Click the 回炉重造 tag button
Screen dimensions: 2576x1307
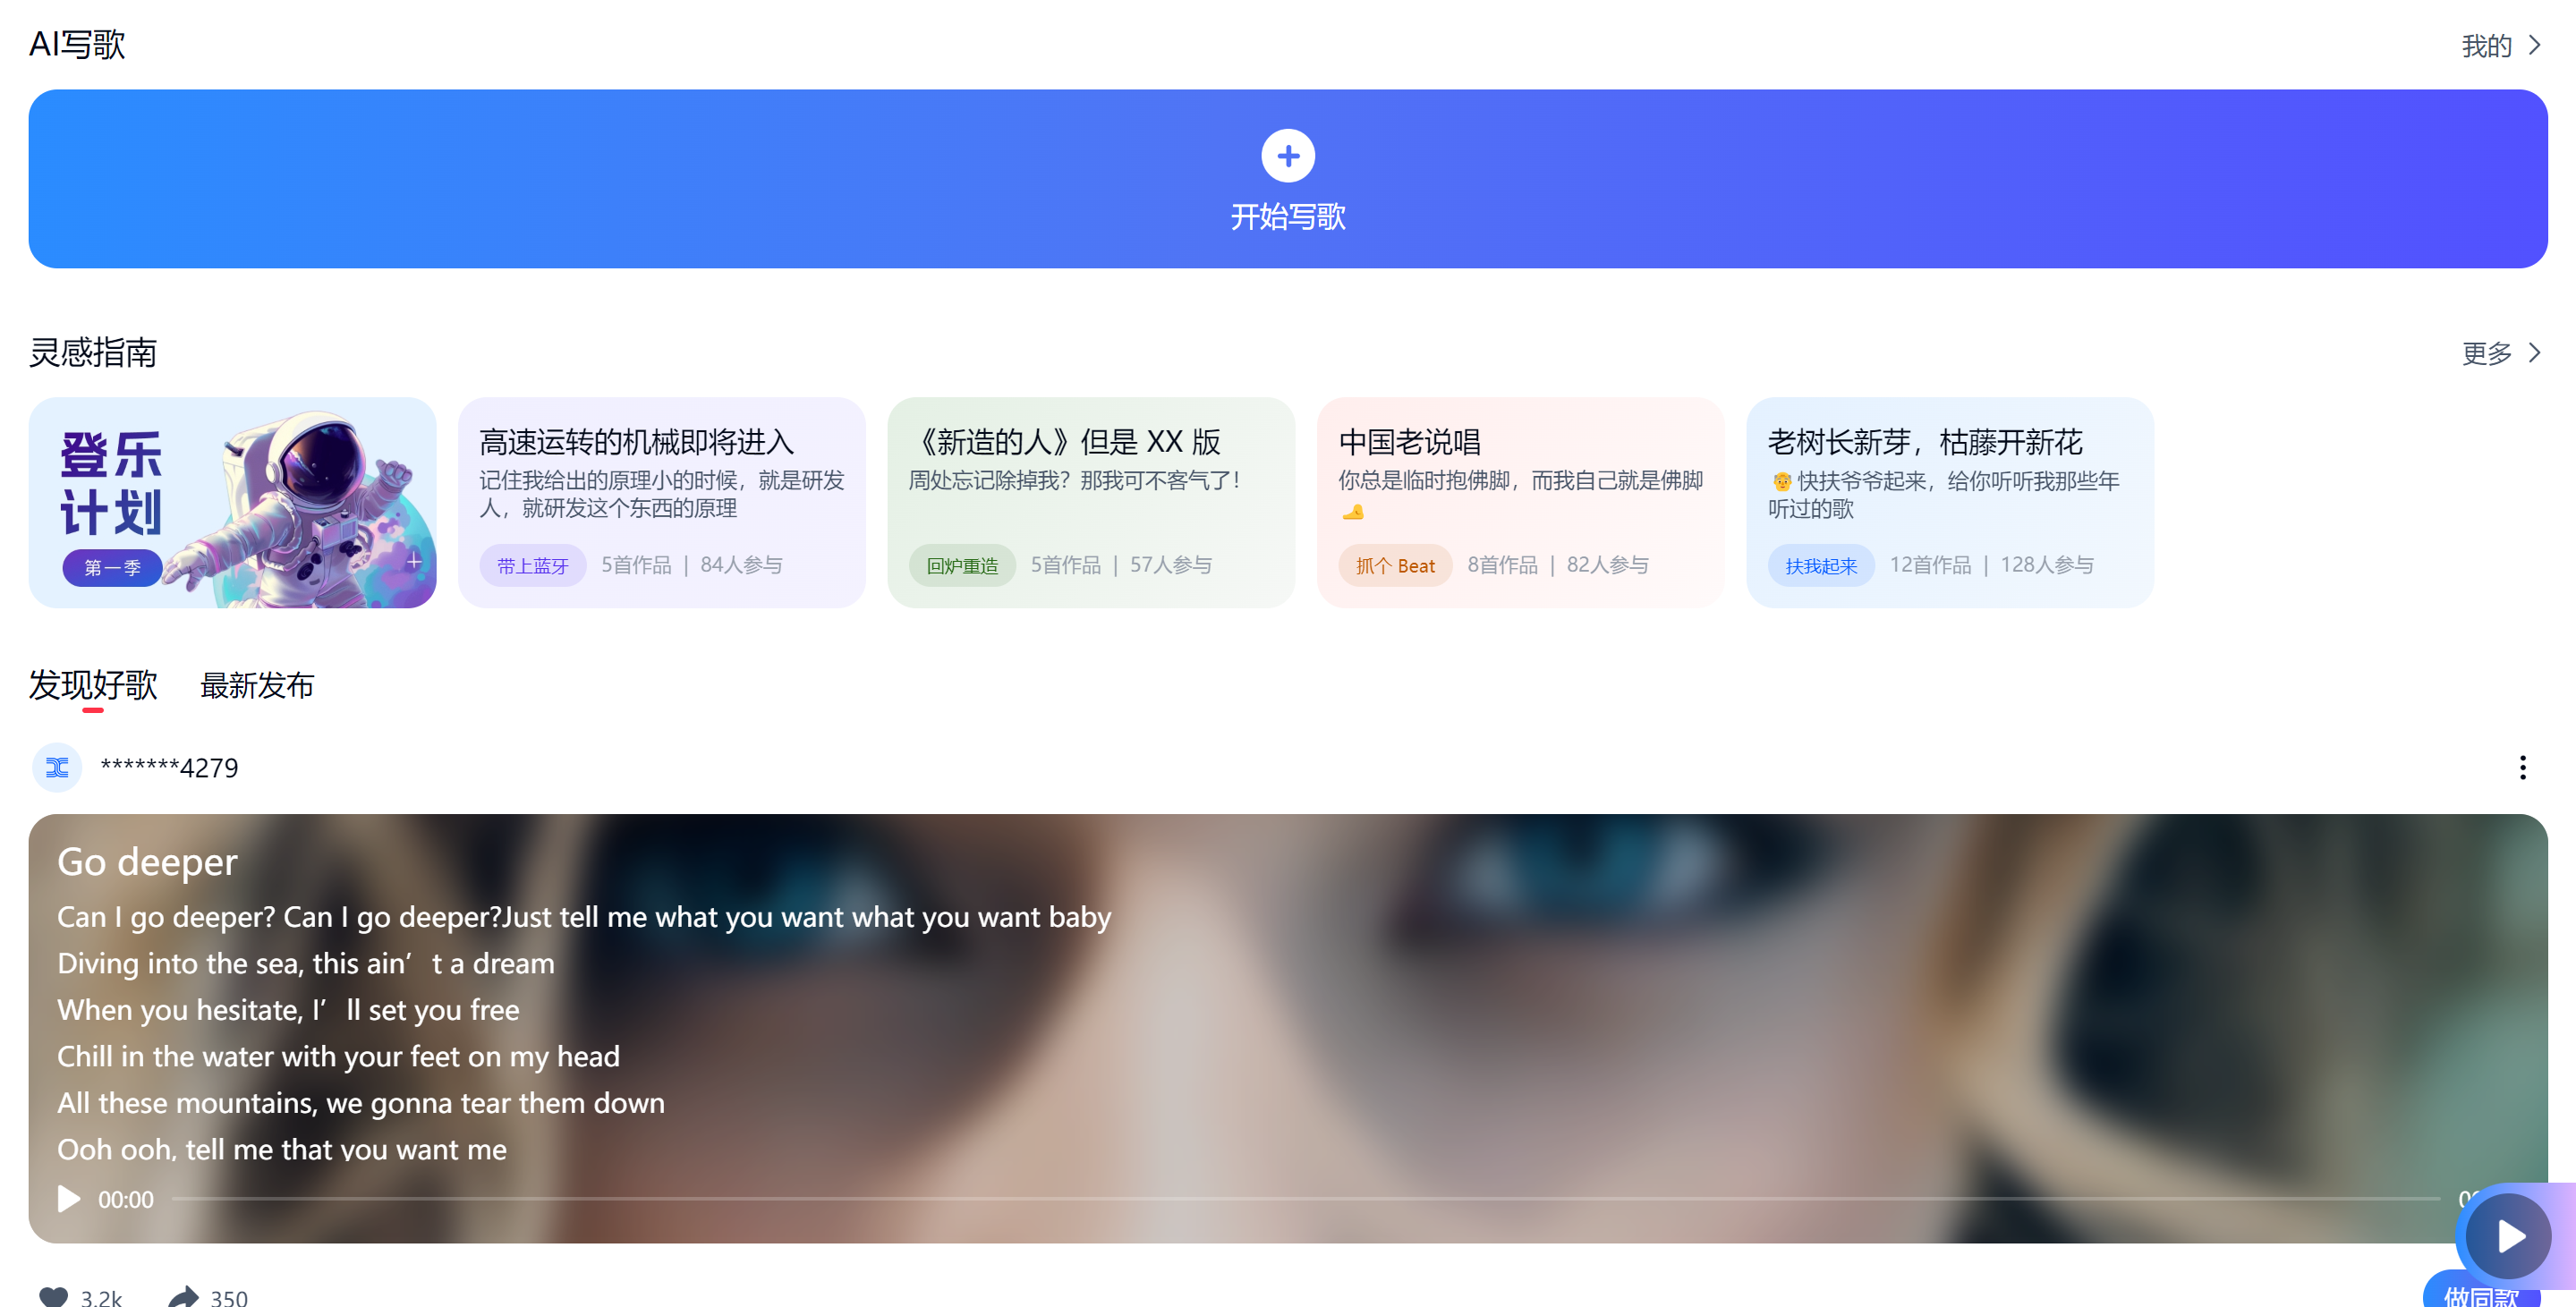(961, 566)
